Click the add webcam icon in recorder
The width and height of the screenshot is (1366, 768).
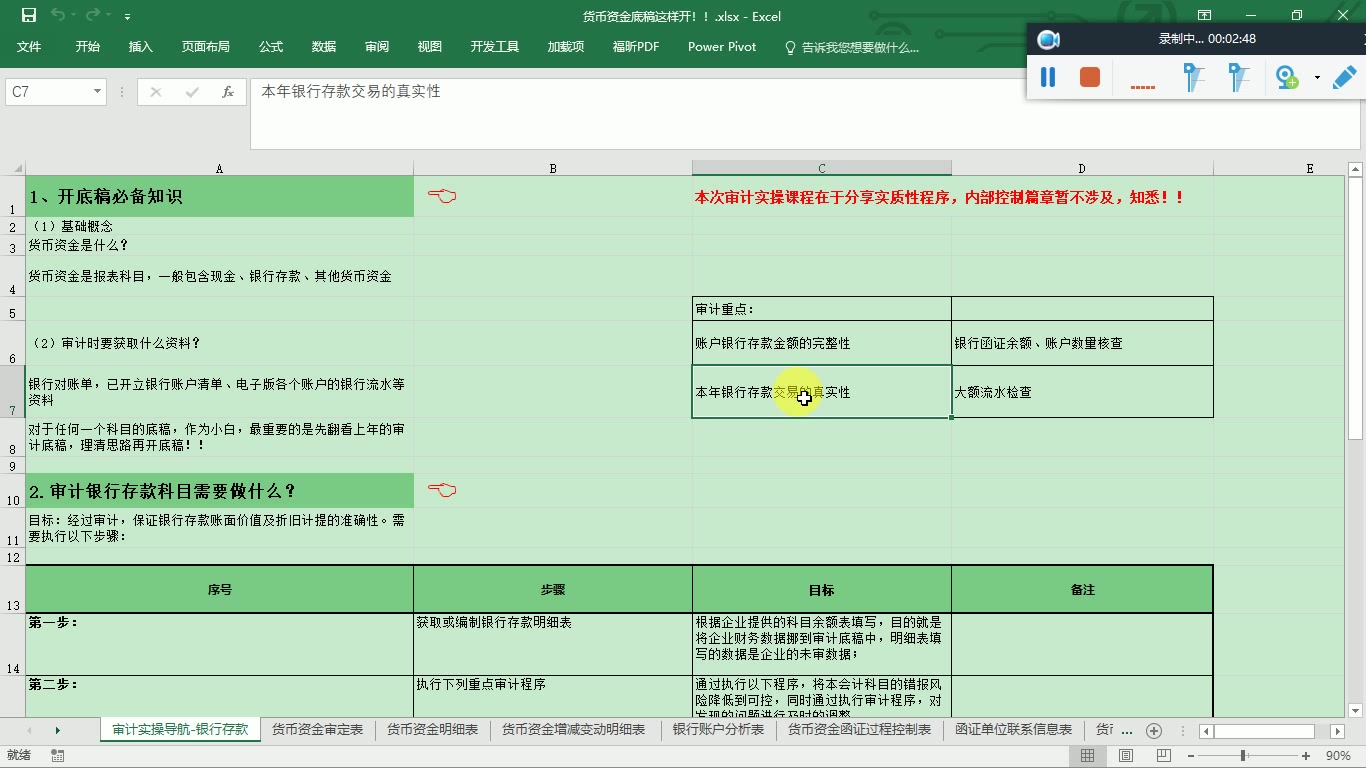click(1287, 77)
